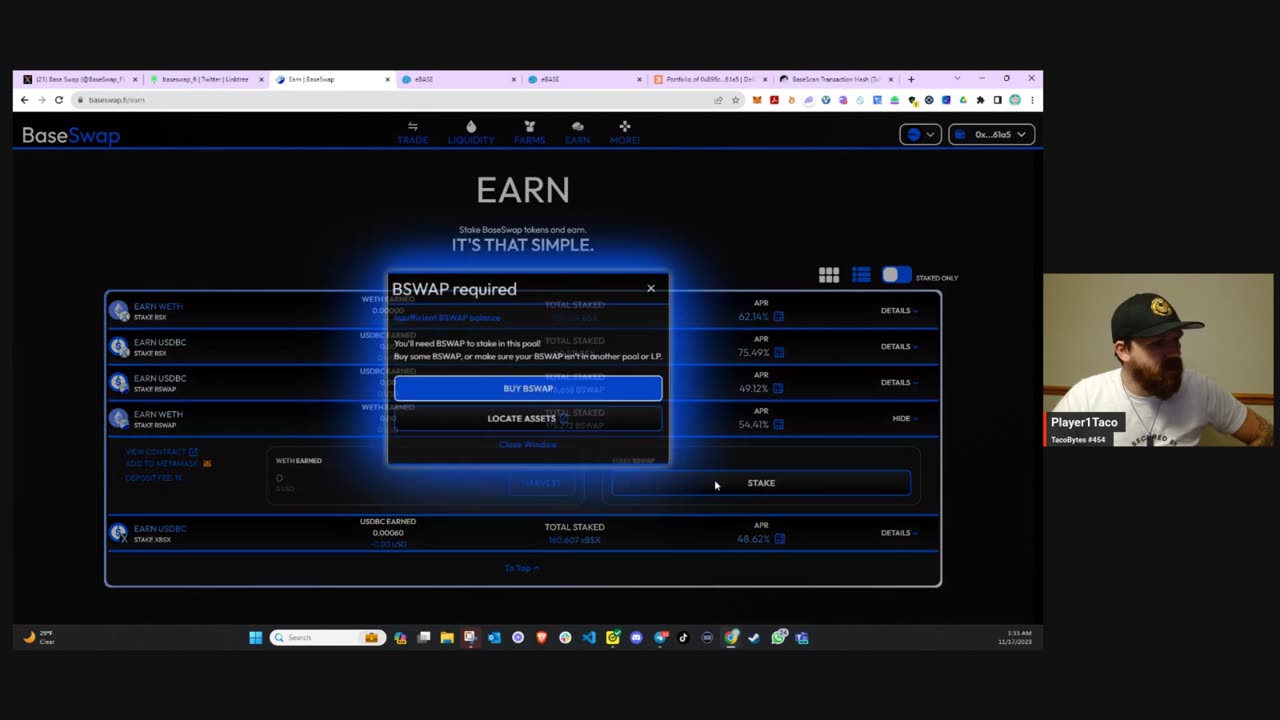This screenshot has width=1280, height=720.
Task: Click the EARN WETH Stake BSX pool row
Action: [523, 310]
